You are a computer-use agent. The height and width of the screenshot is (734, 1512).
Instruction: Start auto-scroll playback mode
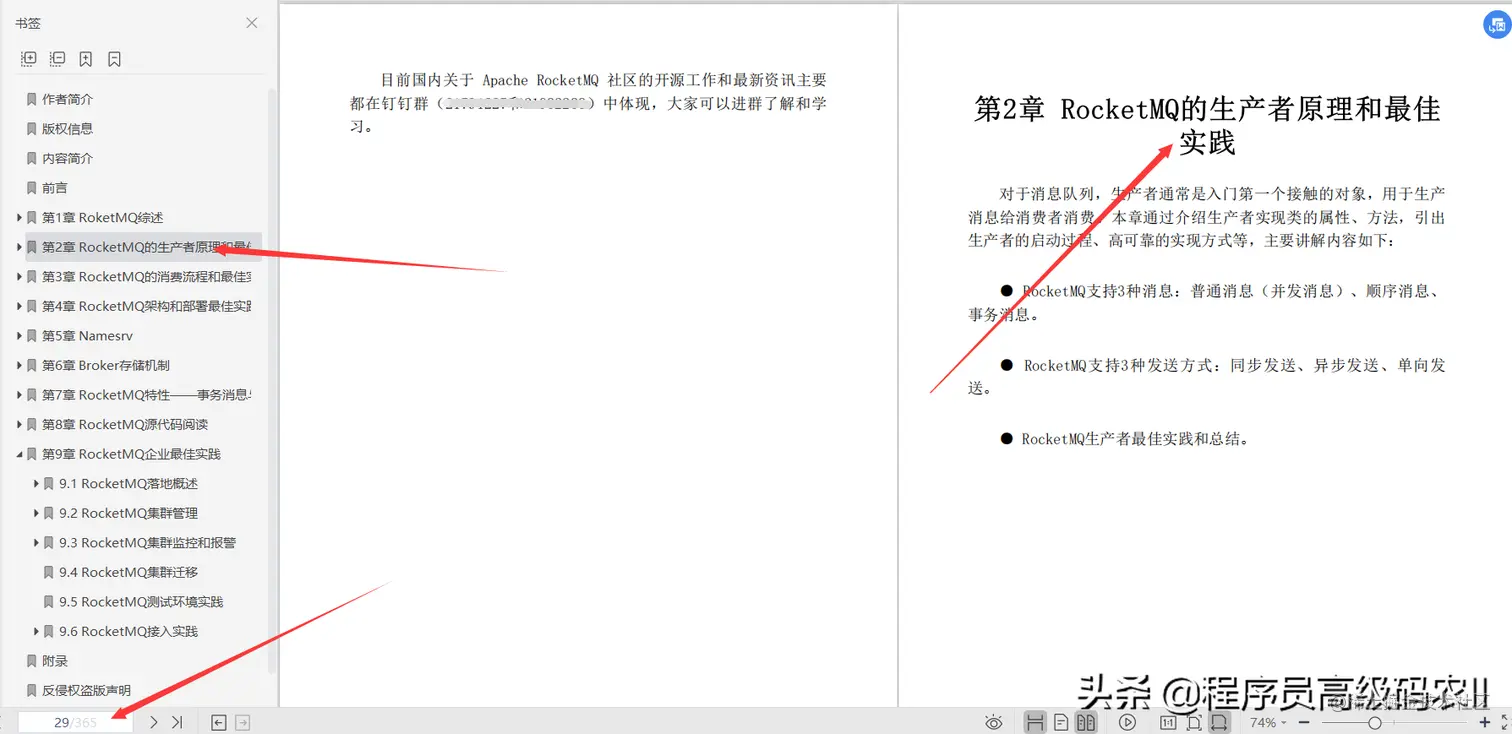1127,721
